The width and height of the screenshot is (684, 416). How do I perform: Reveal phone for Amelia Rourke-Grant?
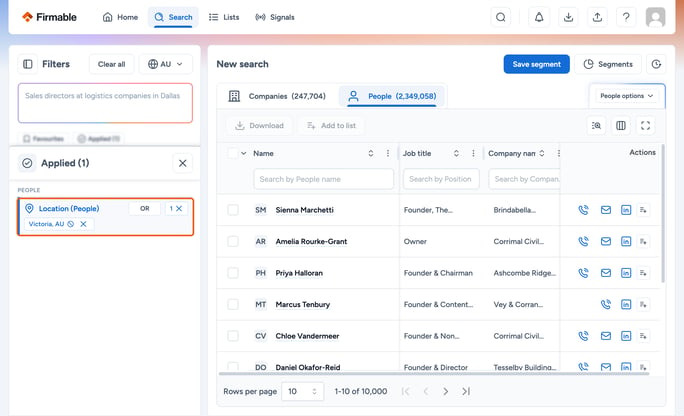(x=583, y=241)
